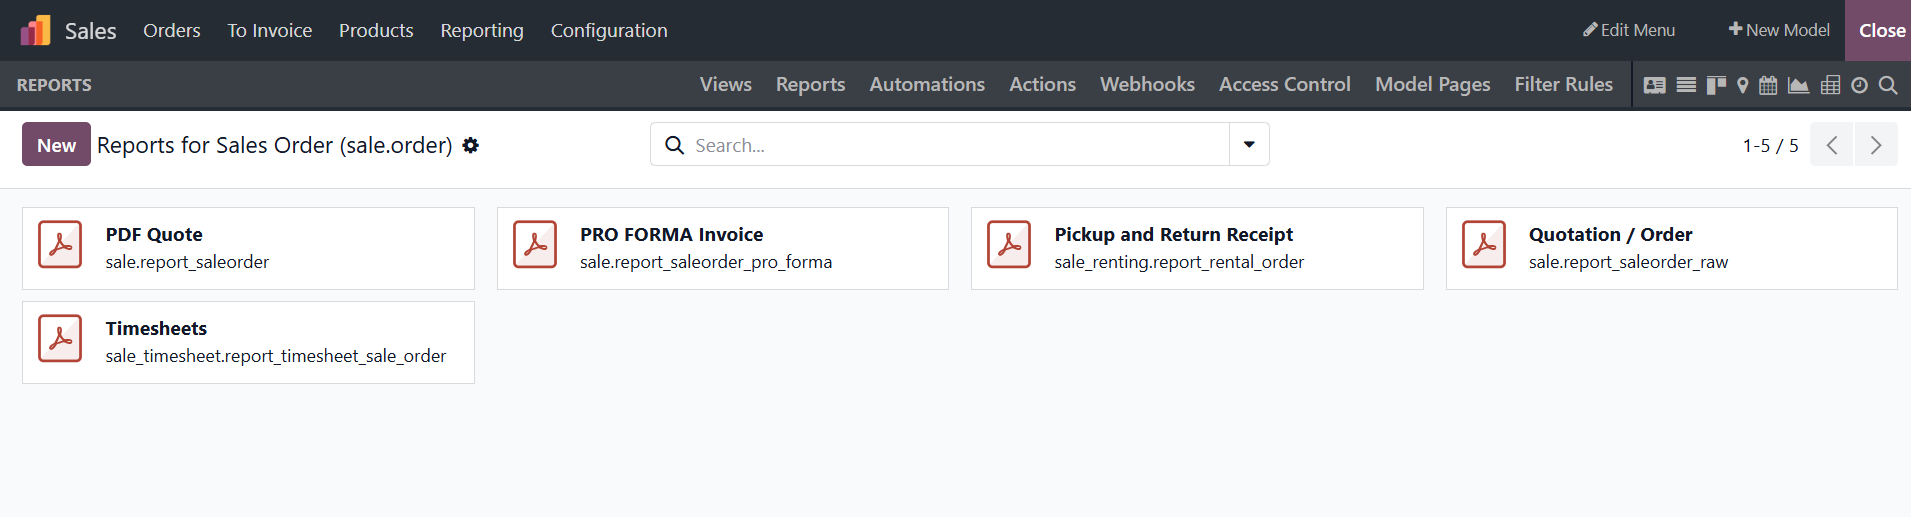This screenshot has height=517, width=1911.
Task: Select the Graph view chart icon
Action: 1798,85
